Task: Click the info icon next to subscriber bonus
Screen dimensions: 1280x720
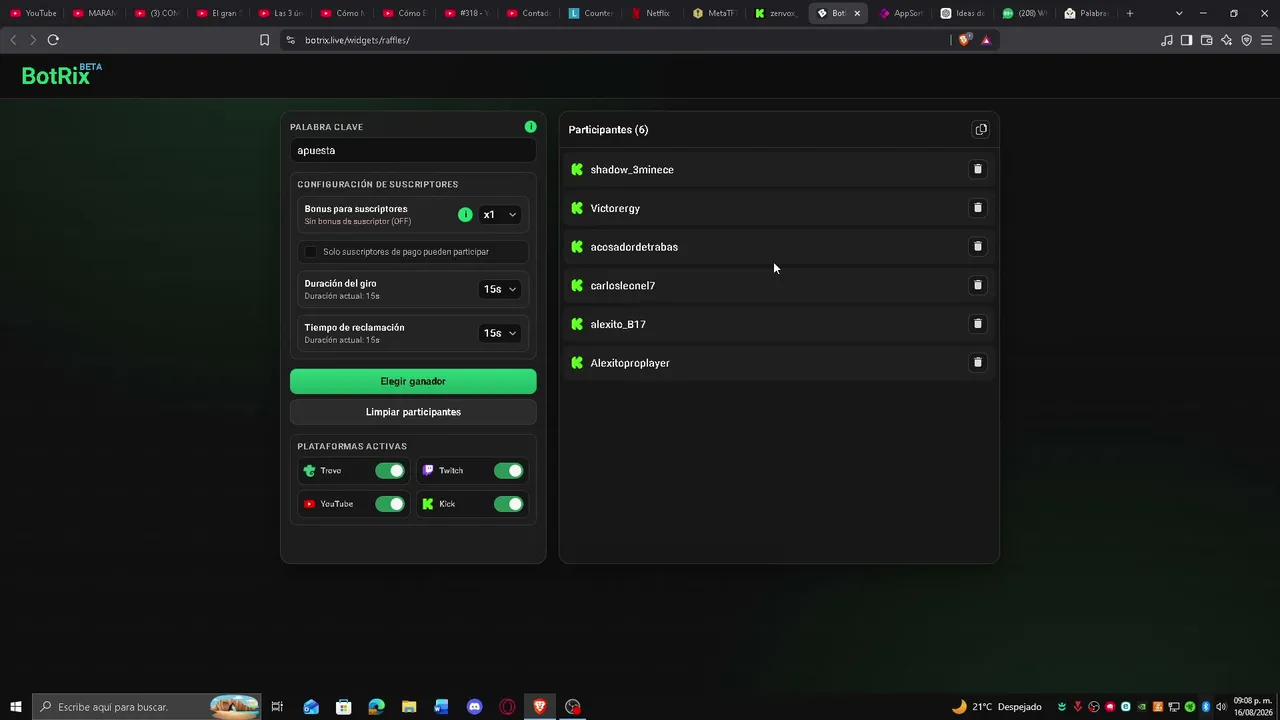Action: click(465, 214)
